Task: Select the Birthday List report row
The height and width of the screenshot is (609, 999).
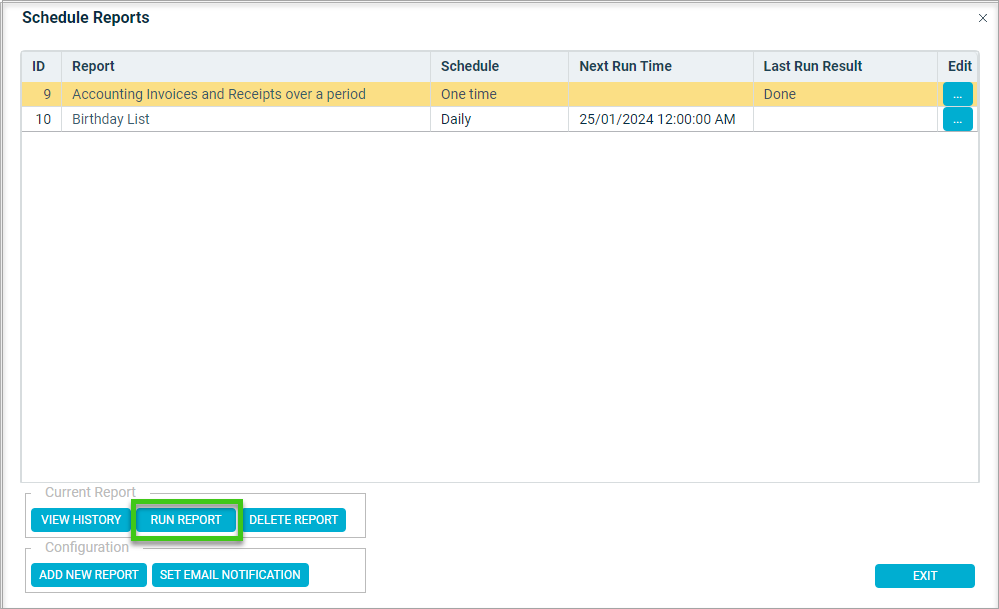Action: [x=500, y=119]
